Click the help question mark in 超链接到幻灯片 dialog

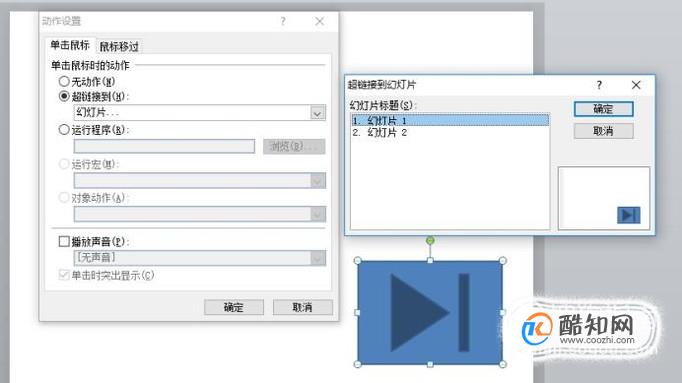click(x=599, y=85)
